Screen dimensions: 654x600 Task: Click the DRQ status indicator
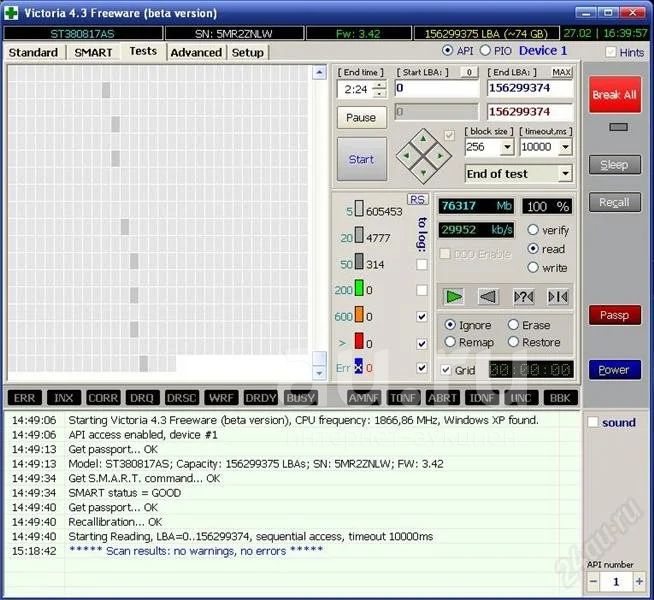(142, 398)
